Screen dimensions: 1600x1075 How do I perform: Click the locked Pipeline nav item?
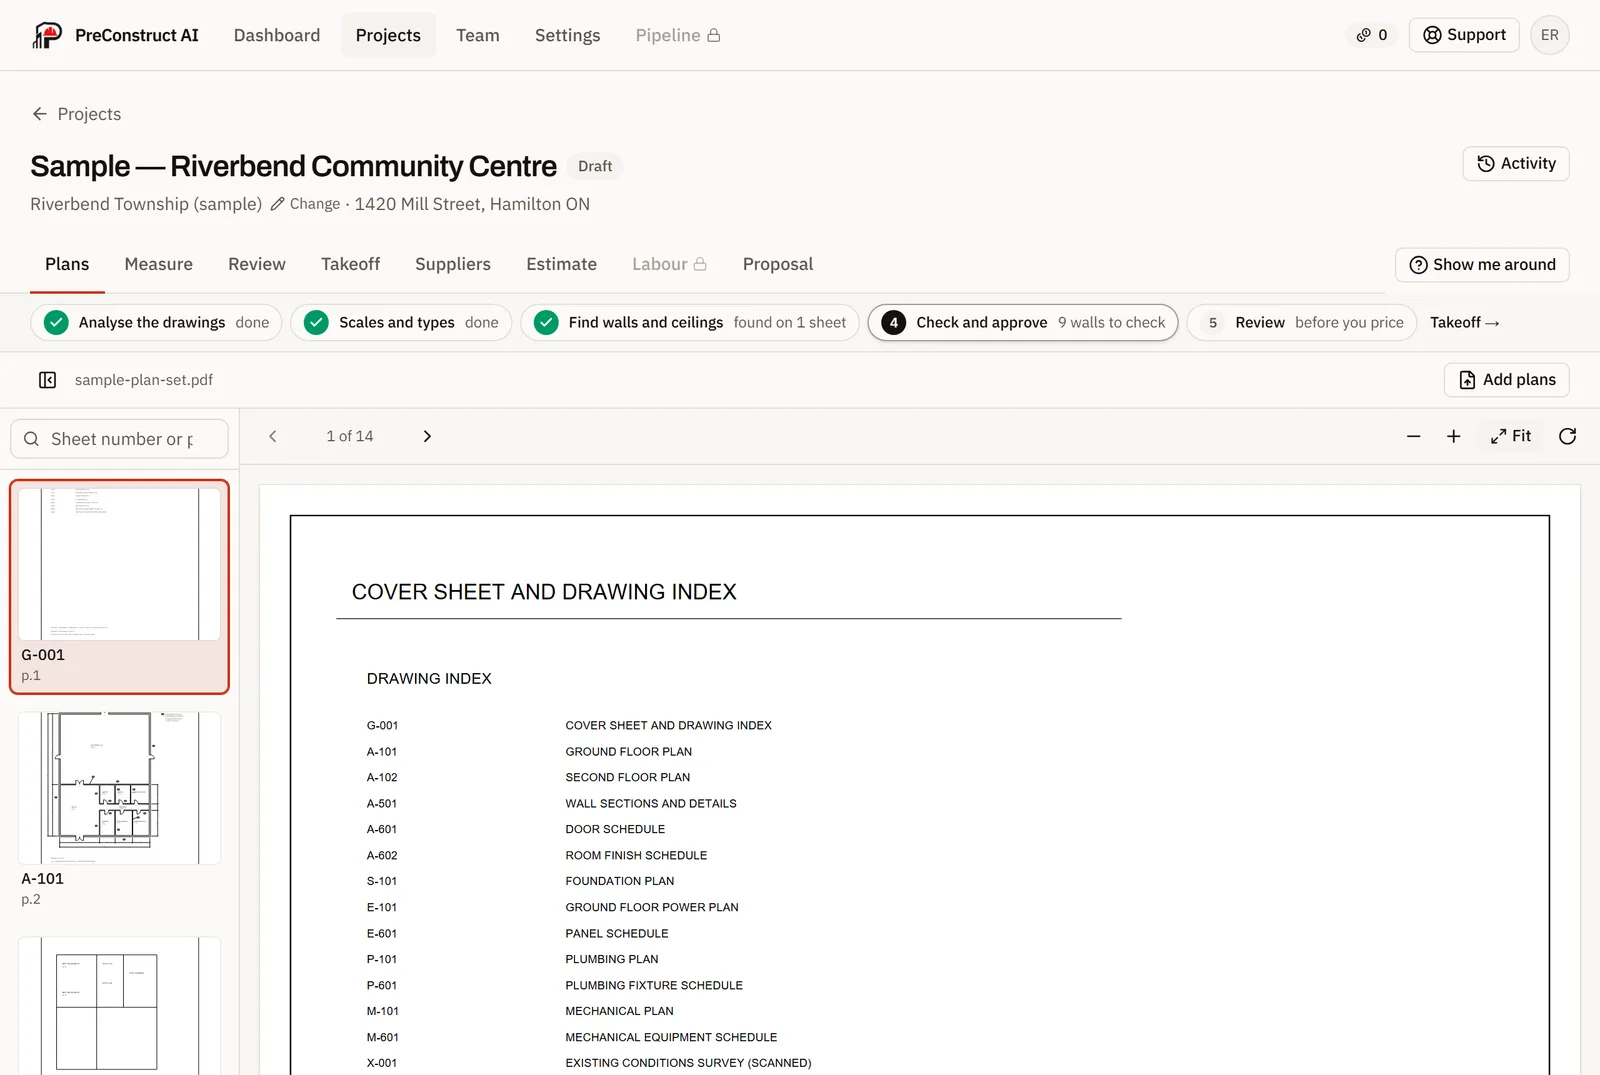678,35
